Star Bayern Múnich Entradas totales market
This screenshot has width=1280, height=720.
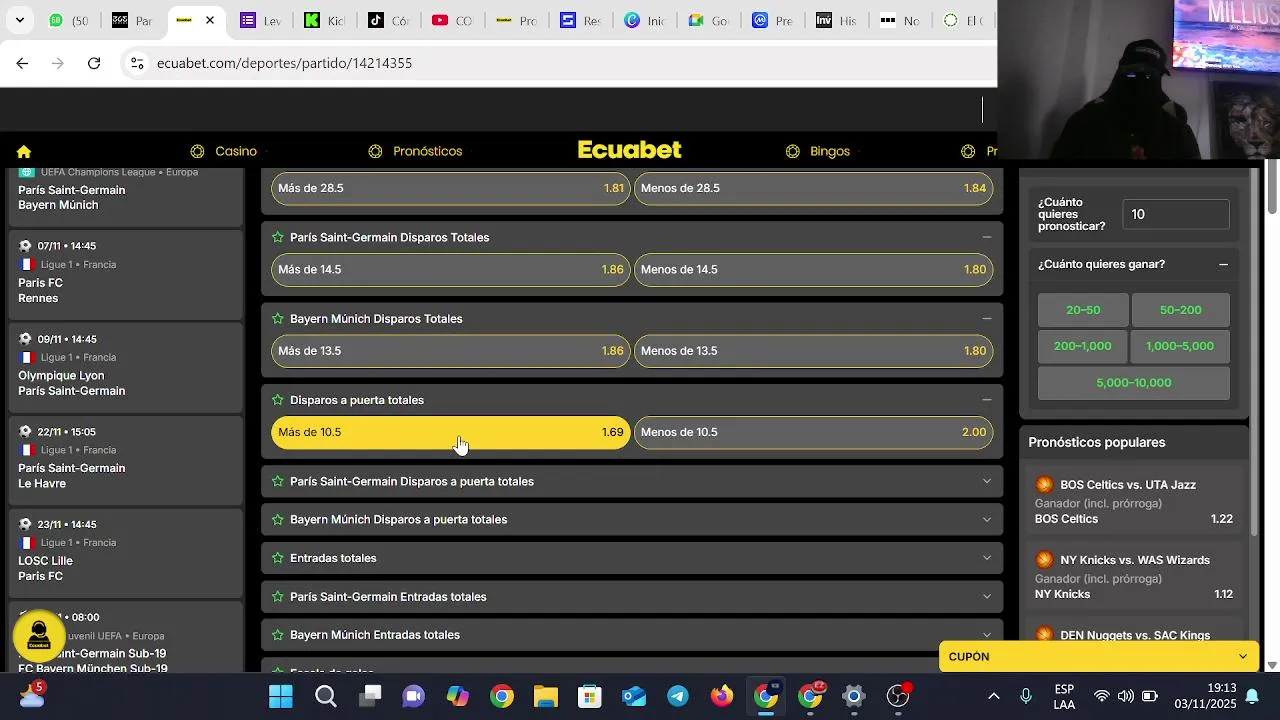(x=278, y=635)
